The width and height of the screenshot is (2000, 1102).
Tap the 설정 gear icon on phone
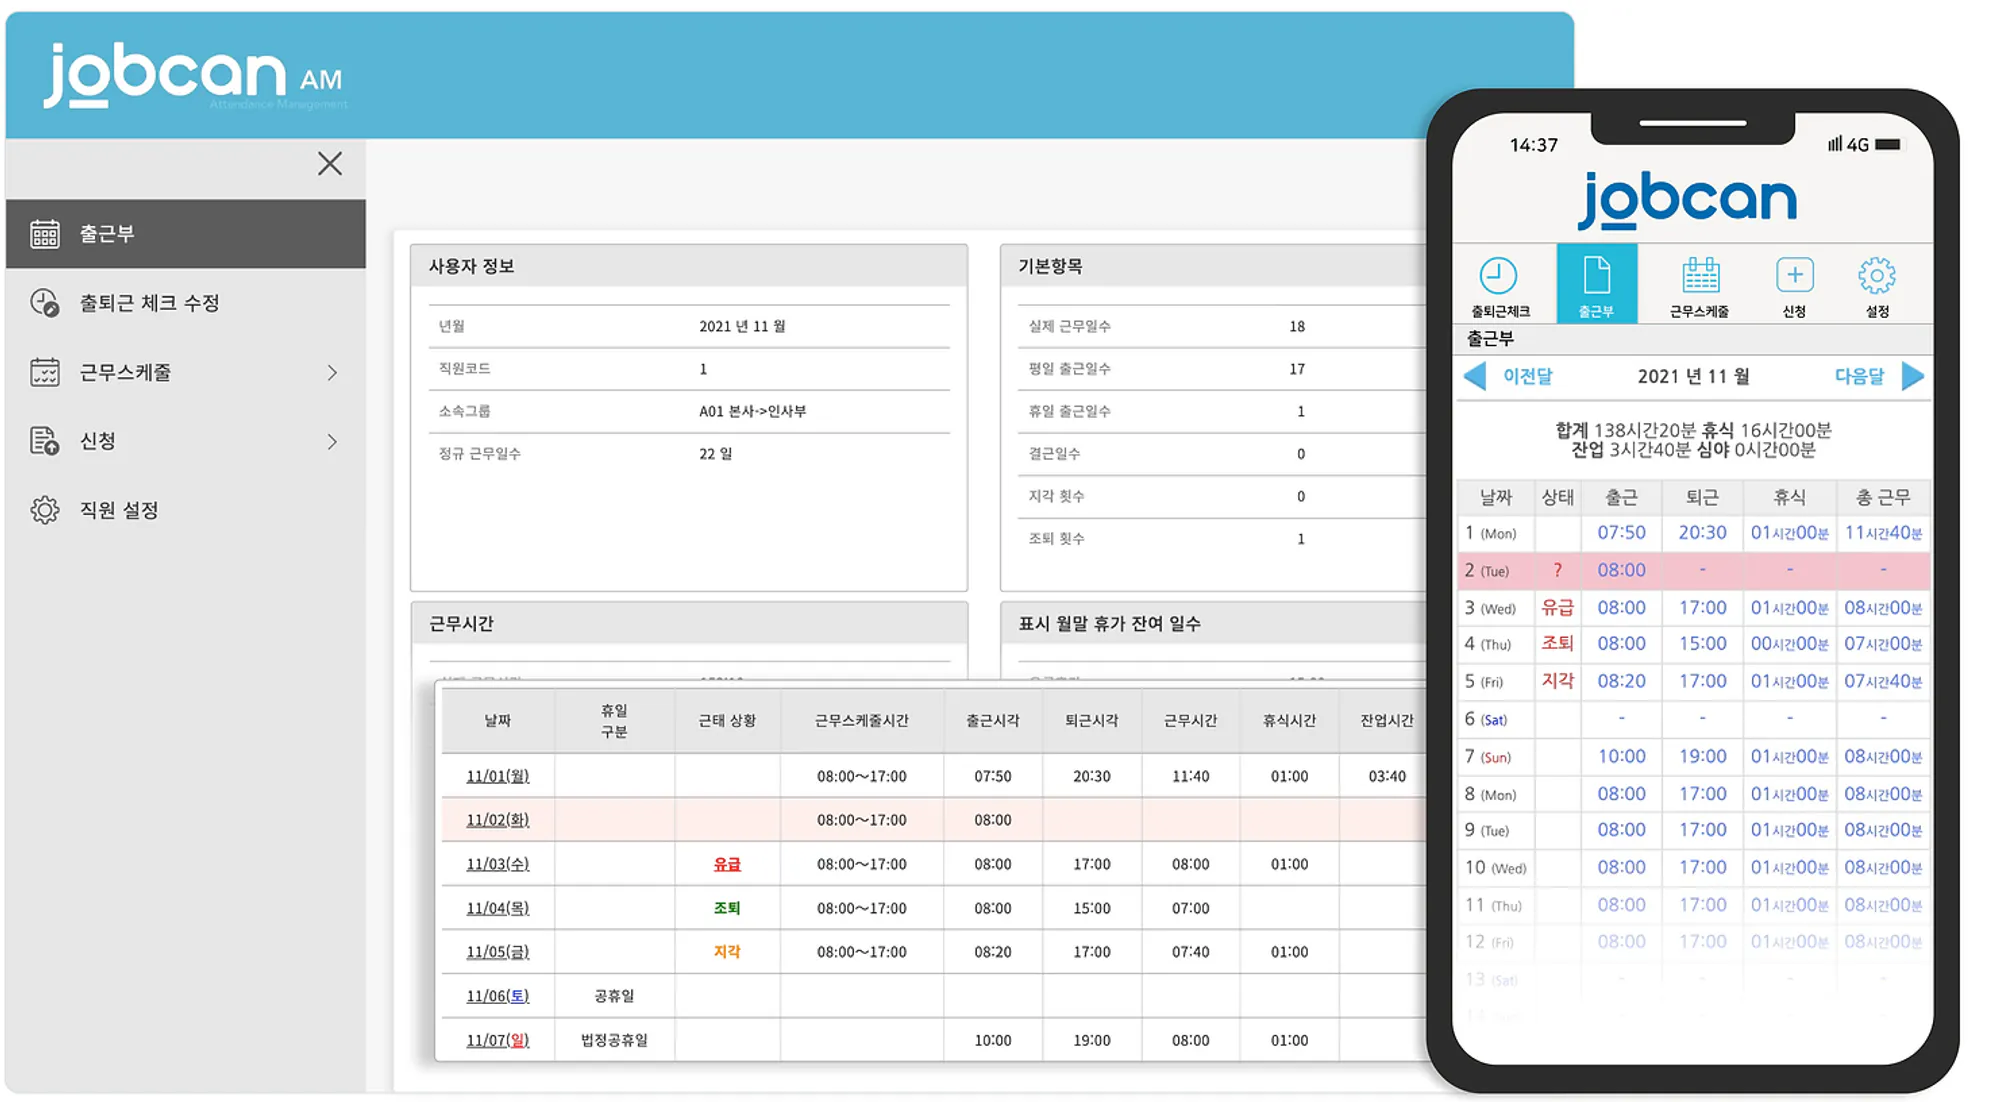pos(1877,275)
